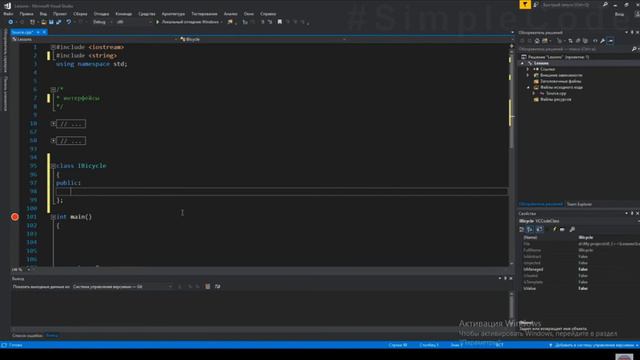
Task: Select Файлы ресурсов folder in tree
Action: point(556,100)
